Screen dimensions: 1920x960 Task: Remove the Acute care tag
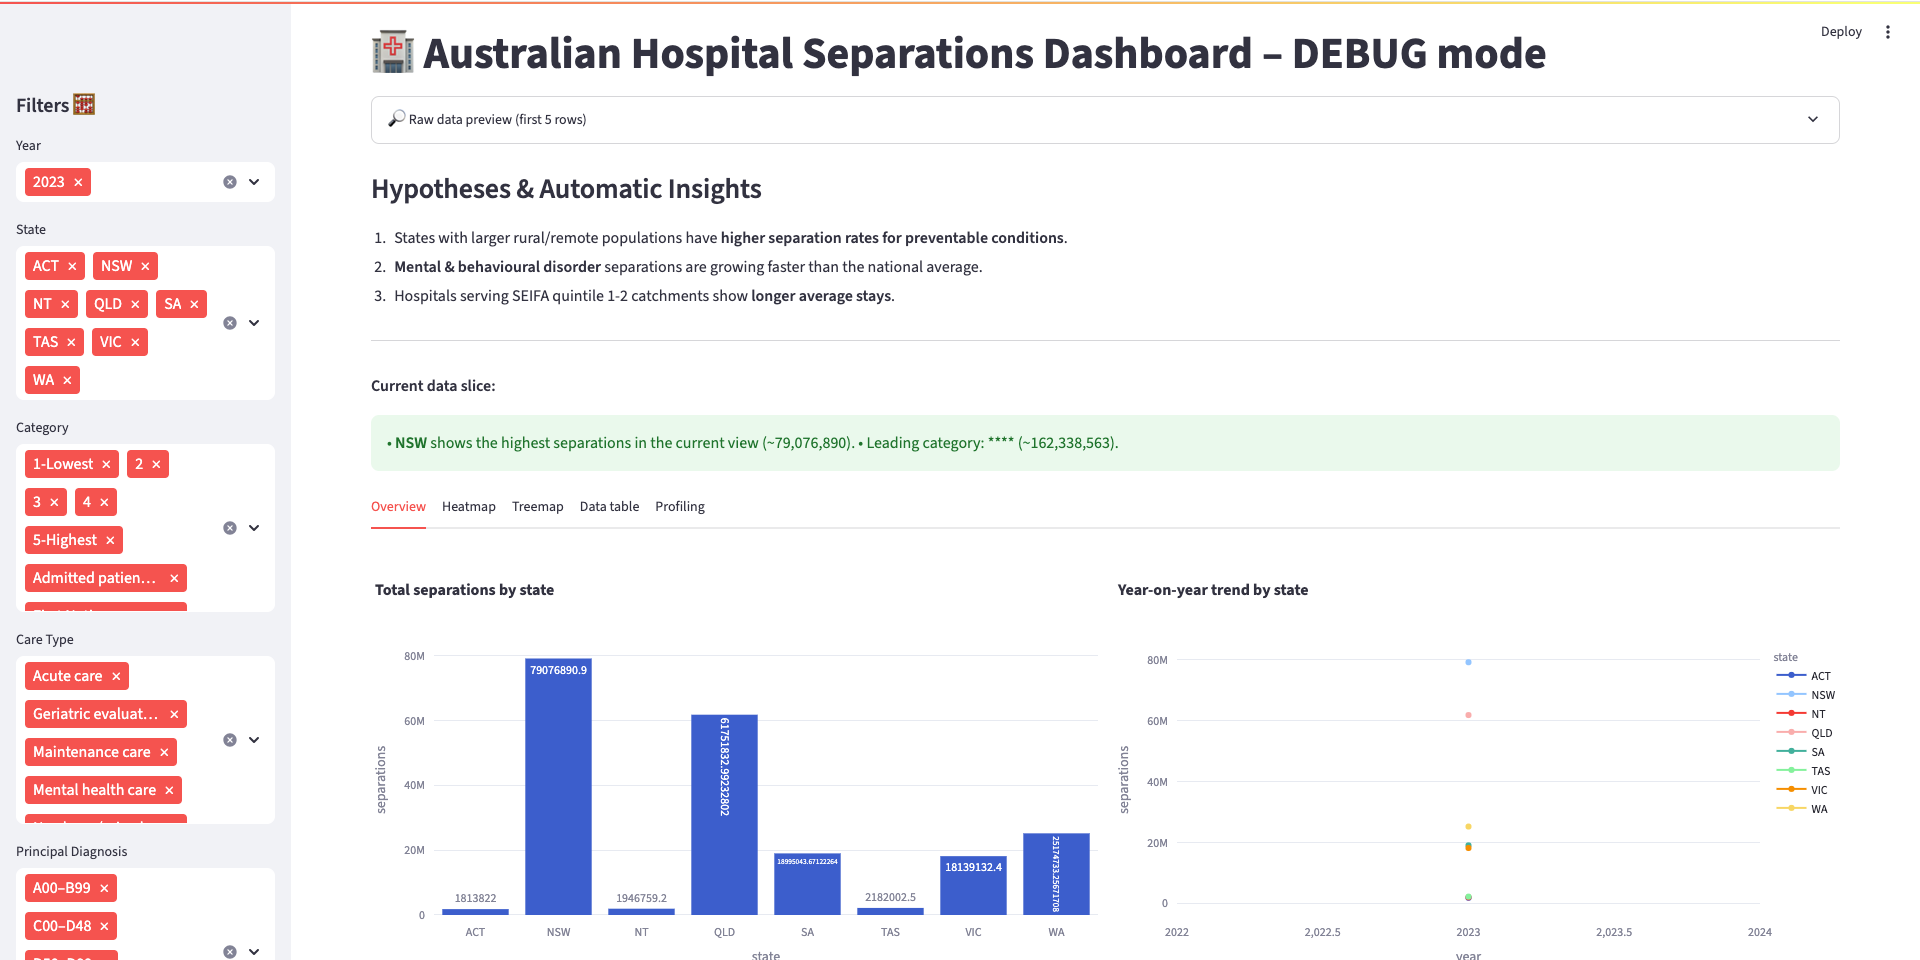[116, 676]
